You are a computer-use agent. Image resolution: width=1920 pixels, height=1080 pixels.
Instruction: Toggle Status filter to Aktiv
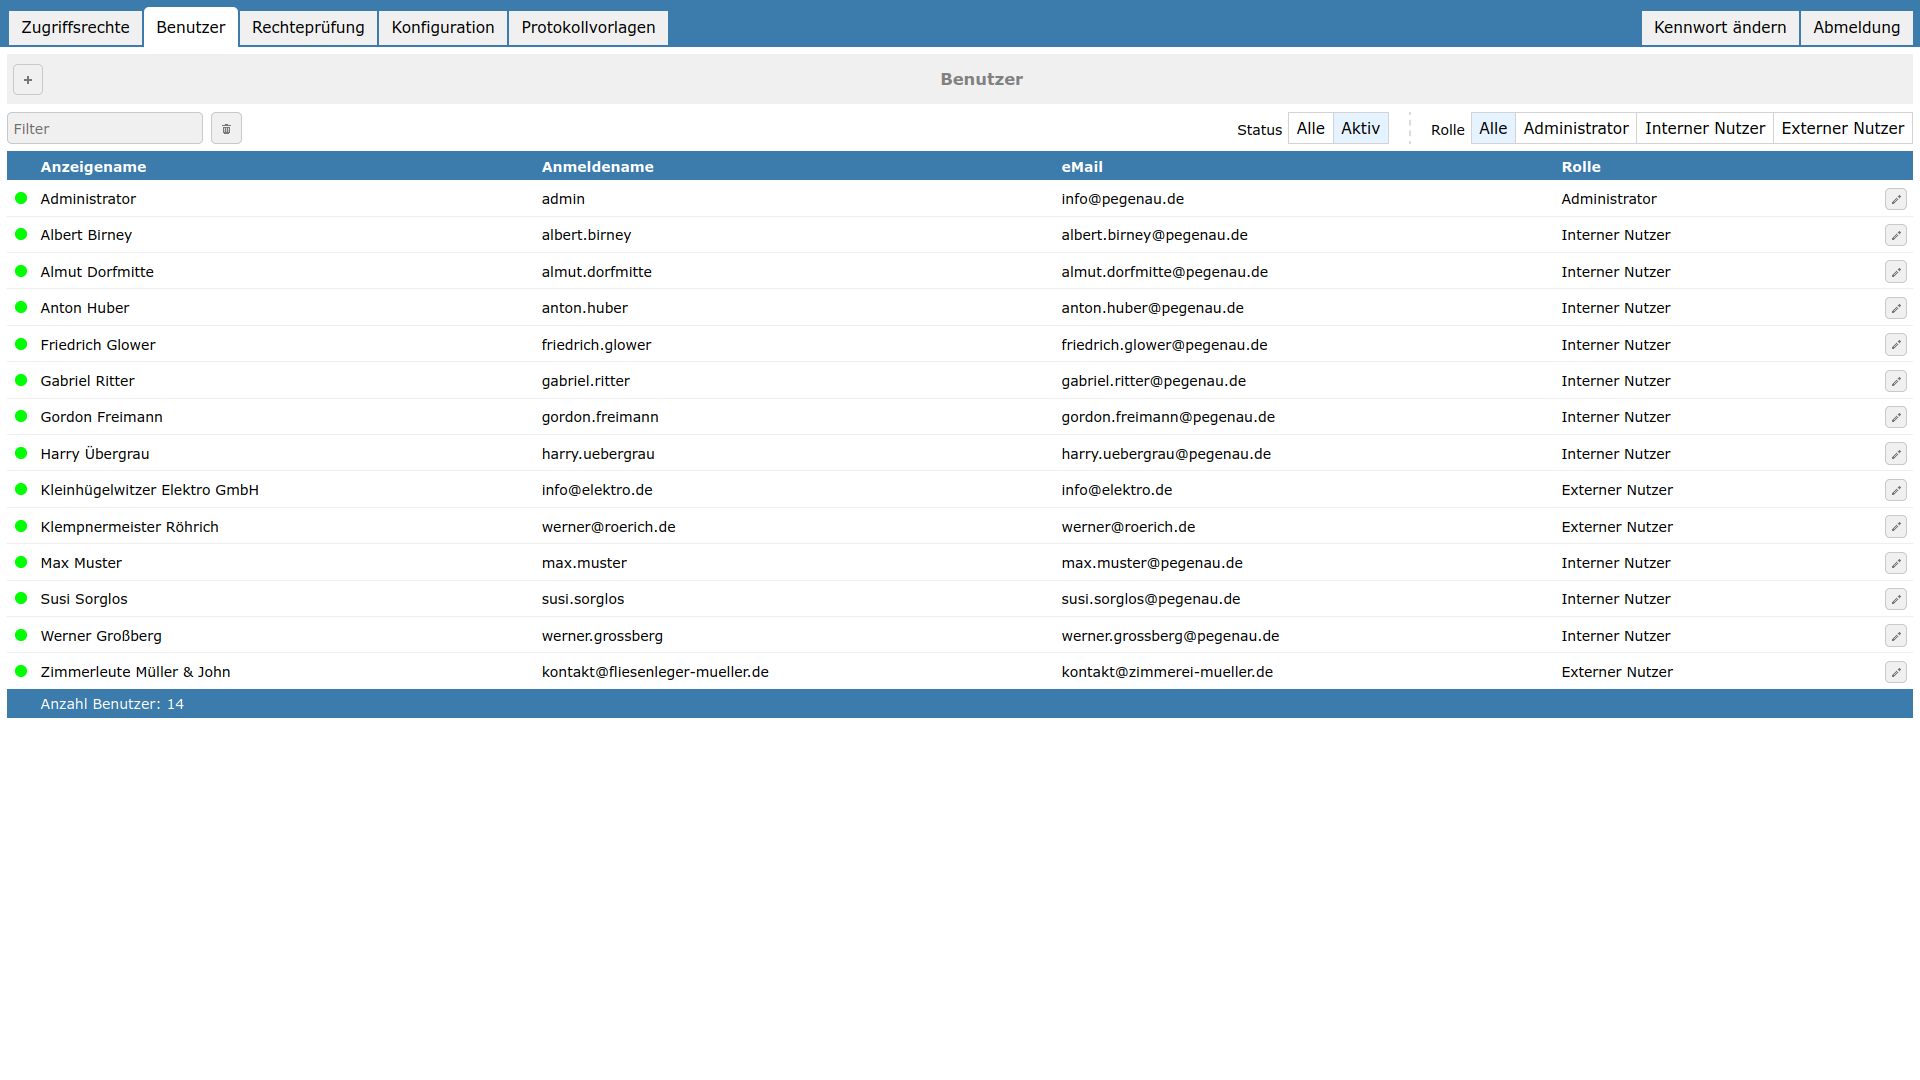coord(1360,129)
